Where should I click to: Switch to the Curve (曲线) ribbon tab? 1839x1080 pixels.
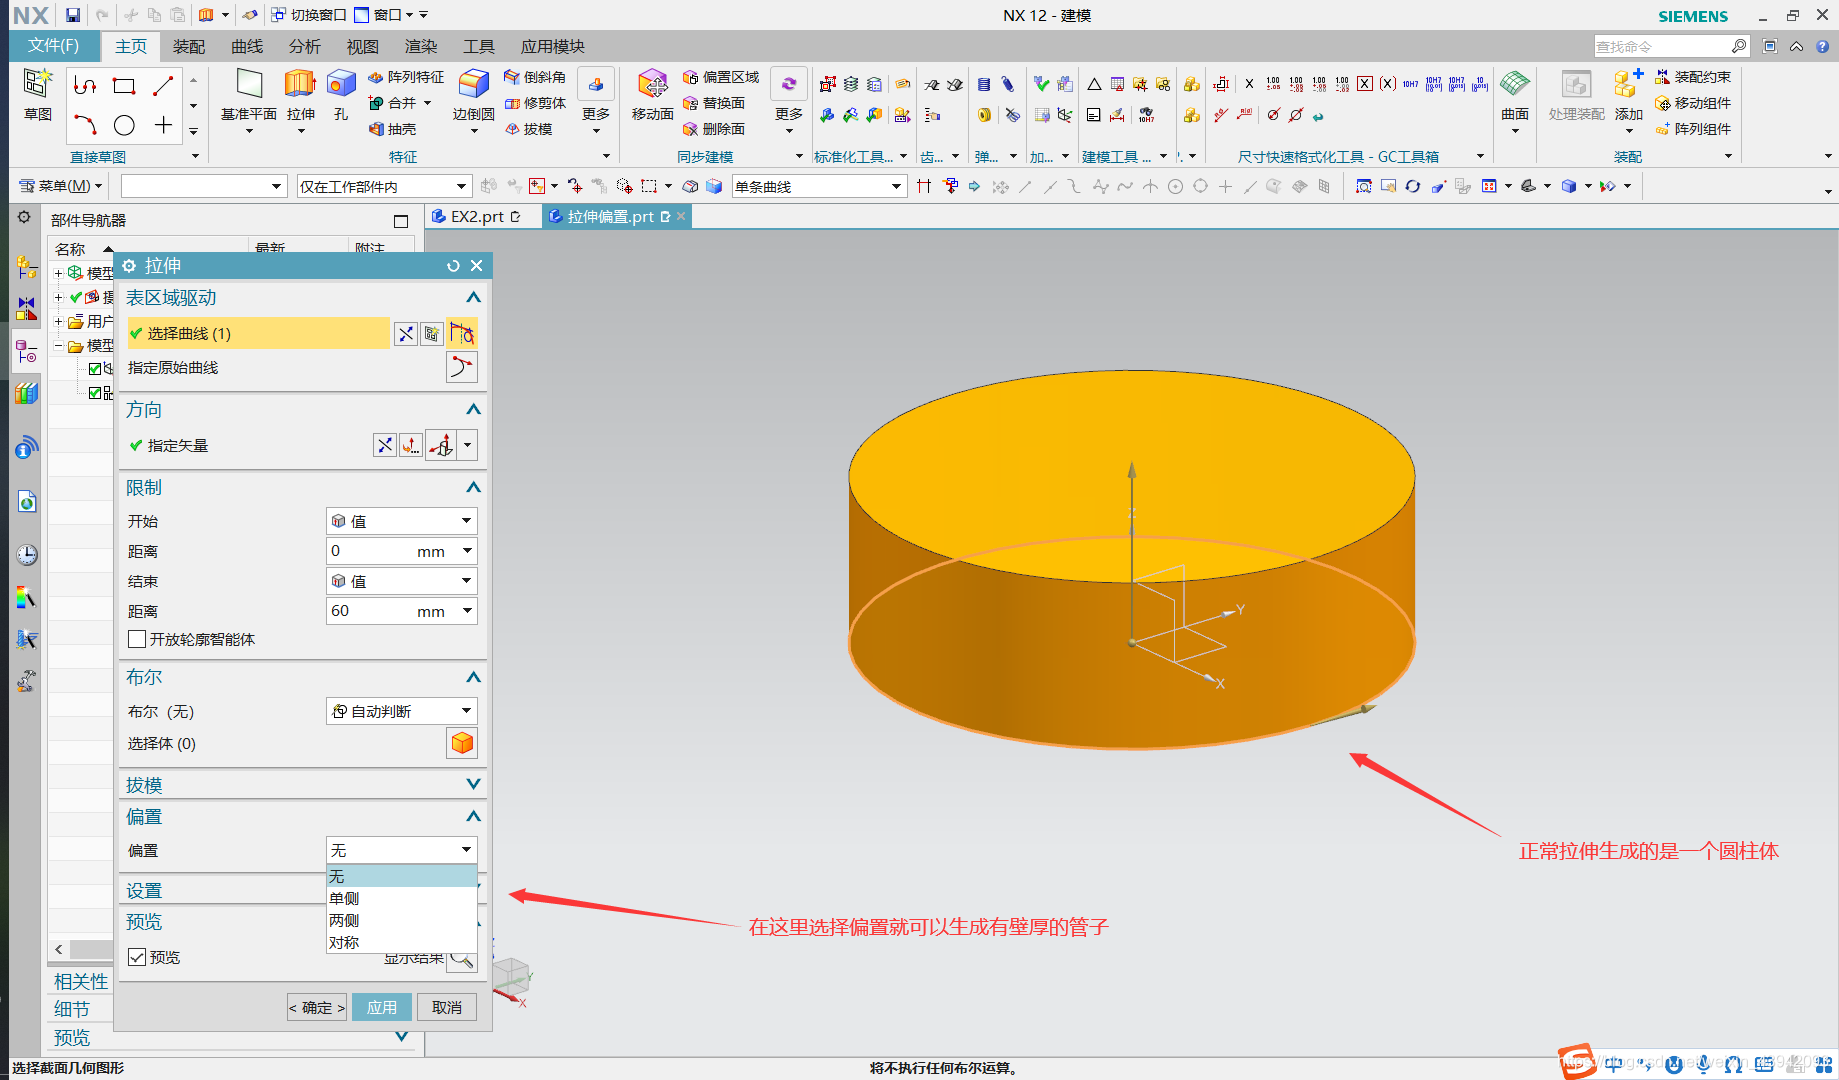(x=246, y=46)
